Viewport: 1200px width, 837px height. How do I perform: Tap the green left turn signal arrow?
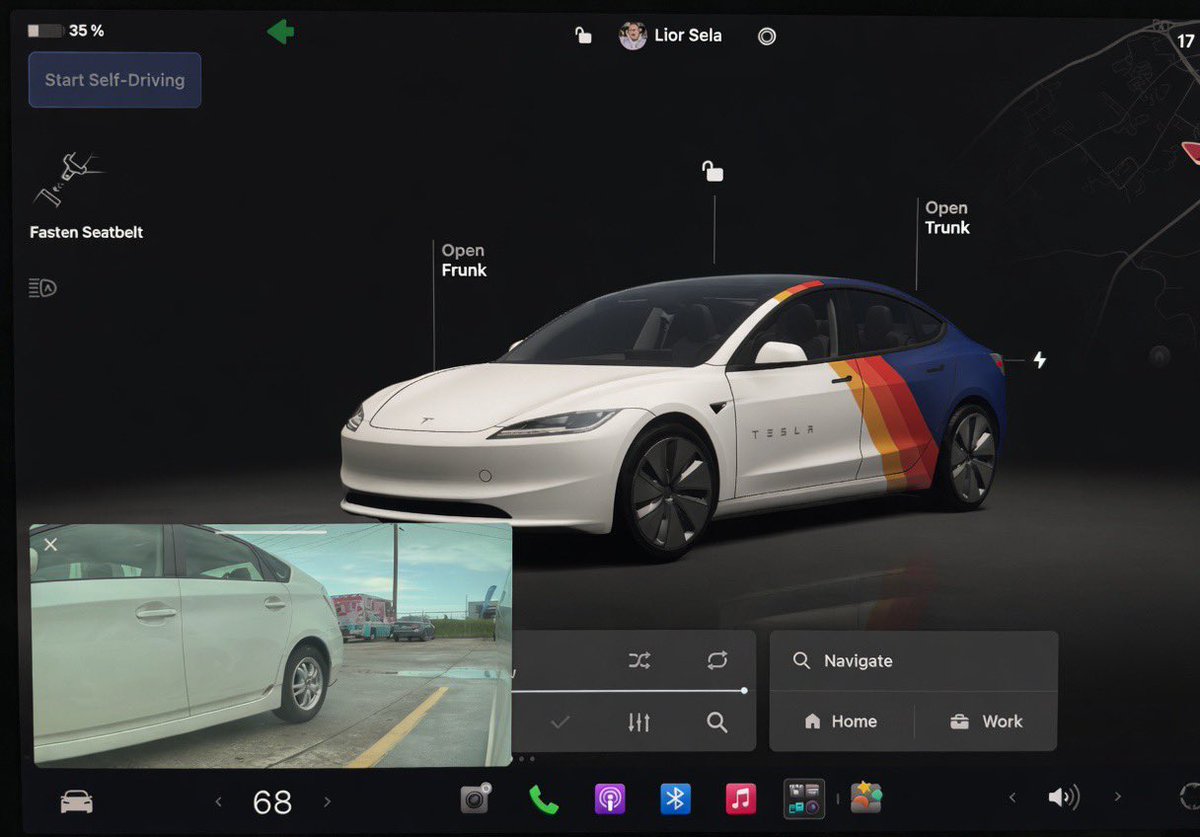pyautogui.click(x=281, y=32)
